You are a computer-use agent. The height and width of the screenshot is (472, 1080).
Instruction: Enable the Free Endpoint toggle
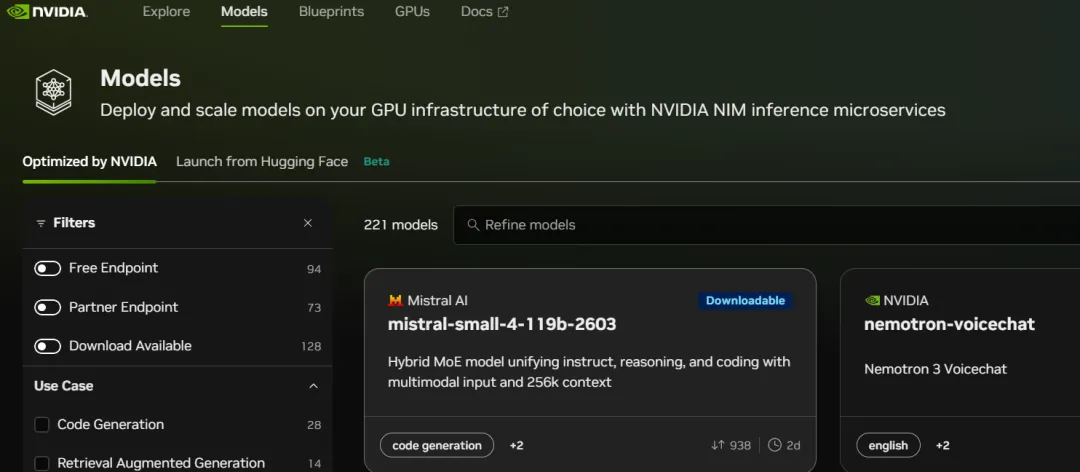48,268
